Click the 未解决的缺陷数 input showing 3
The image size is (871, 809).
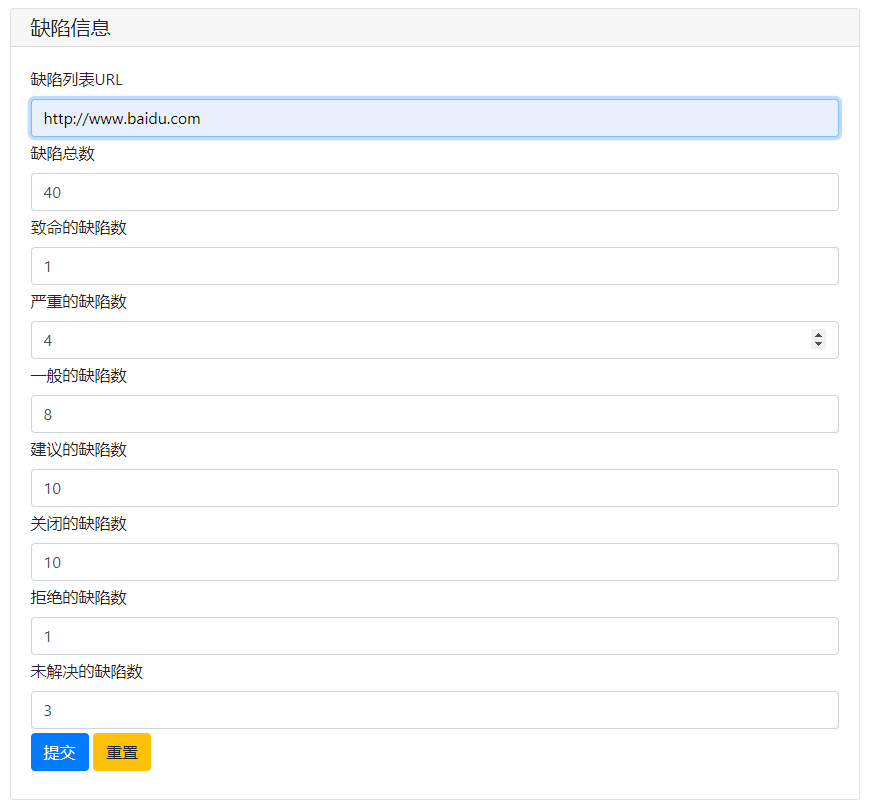pyautogui.click(x=434, y=710)
